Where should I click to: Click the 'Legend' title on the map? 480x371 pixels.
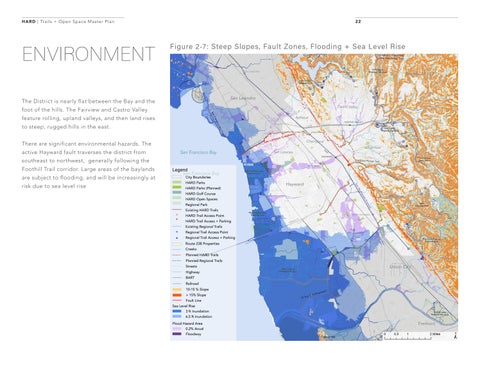180,170
